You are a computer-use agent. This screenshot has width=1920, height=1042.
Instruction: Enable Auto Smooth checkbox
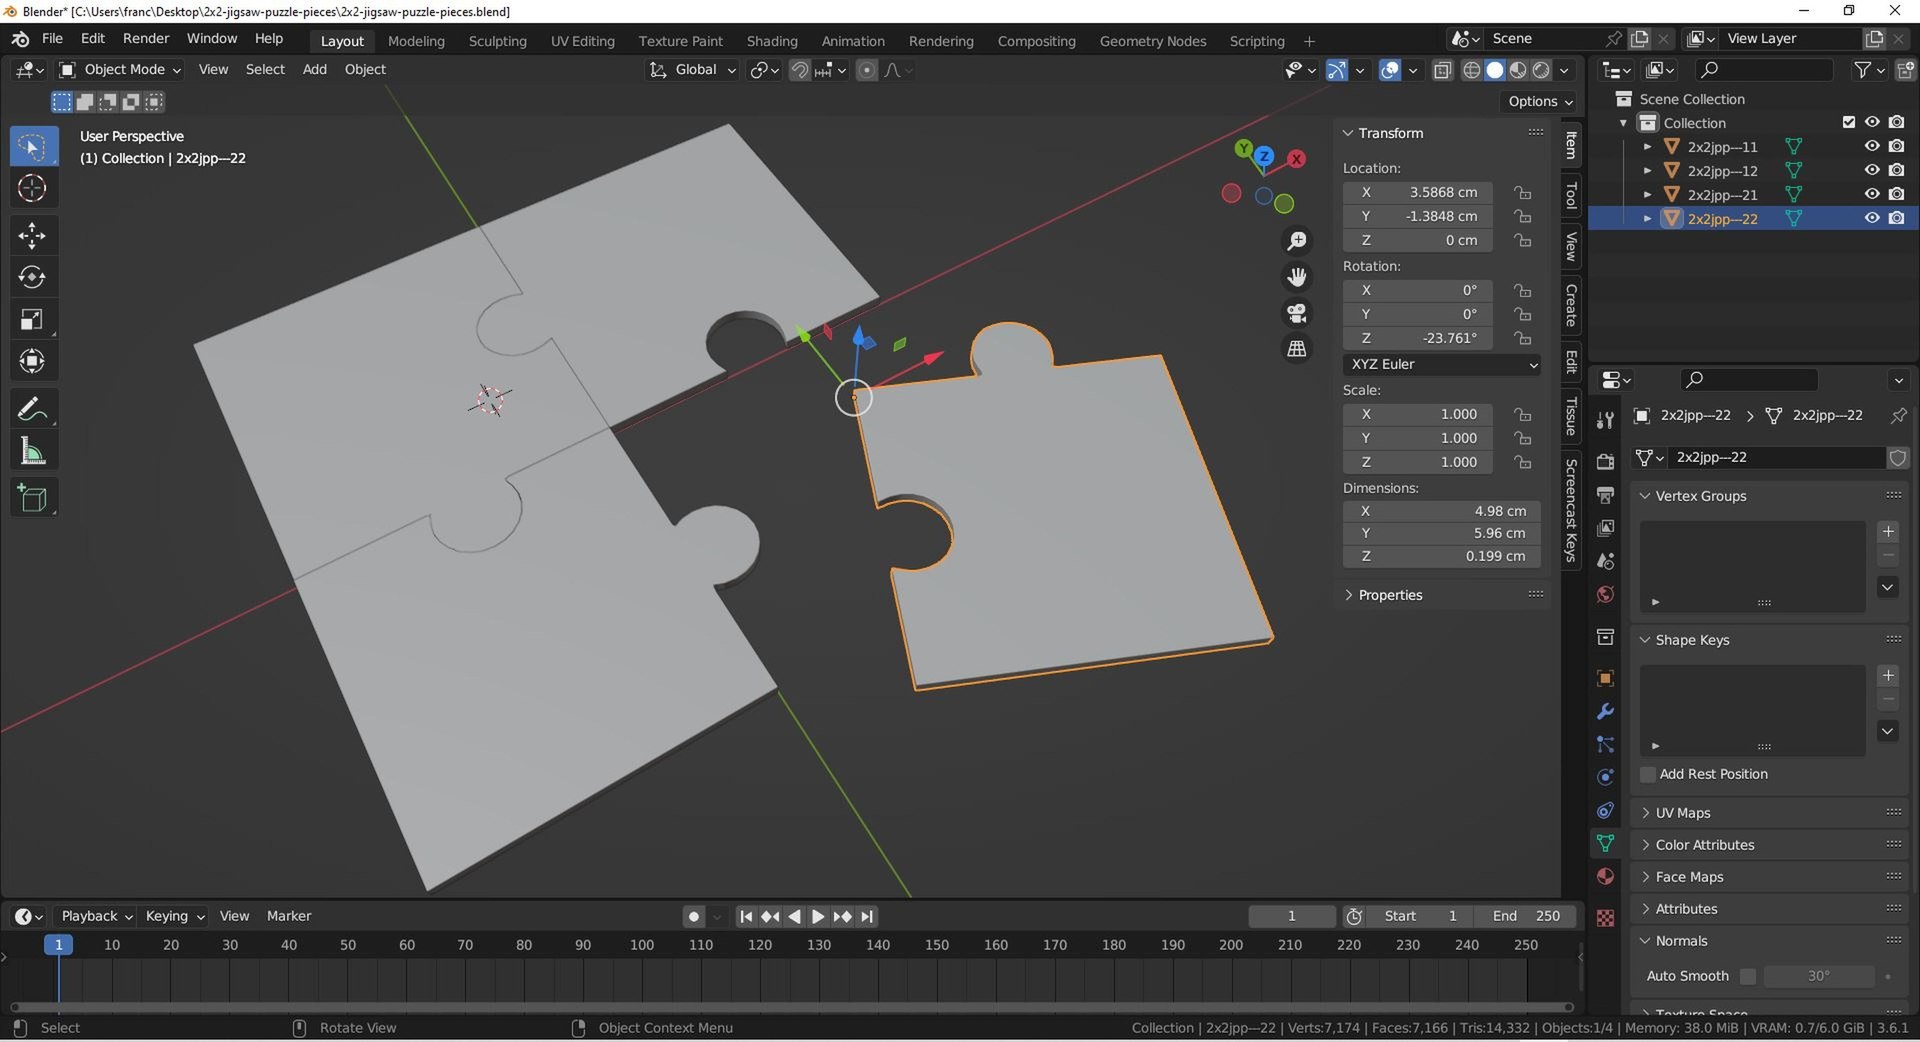coord(1747,976)
